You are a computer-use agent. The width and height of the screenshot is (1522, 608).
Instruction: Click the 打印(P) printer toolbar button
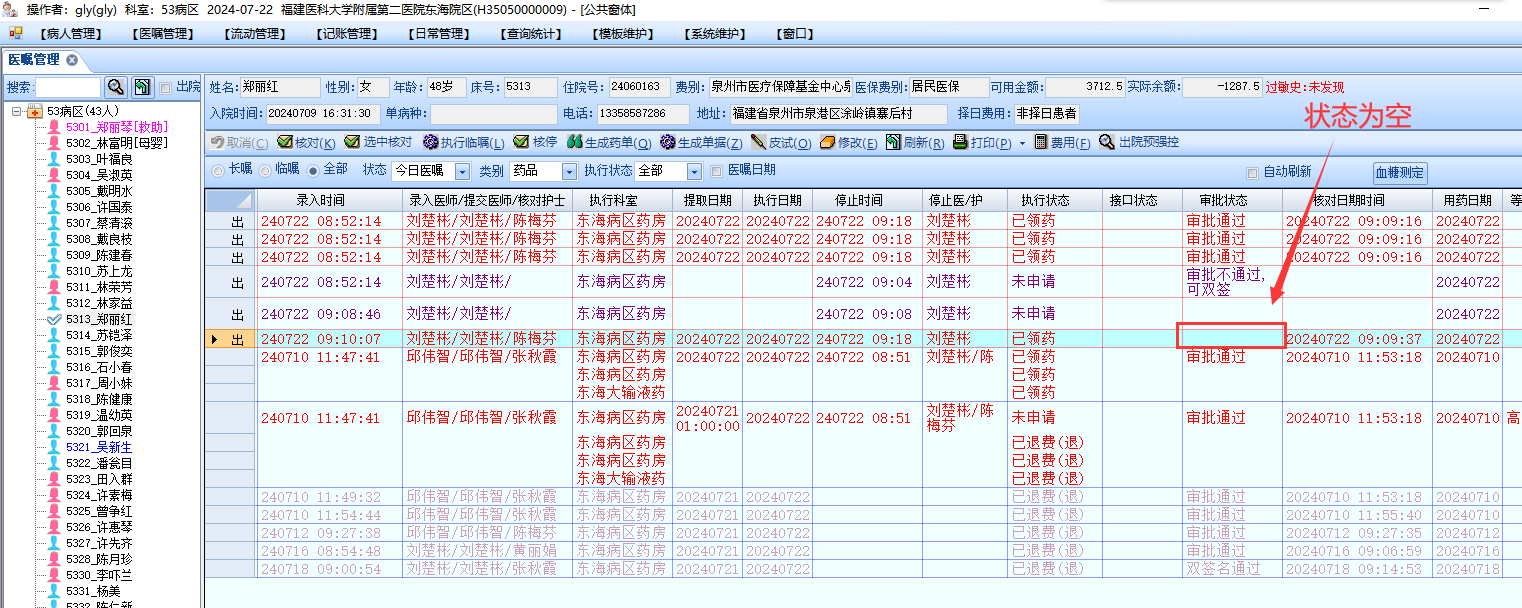click(x=981, y=143)
